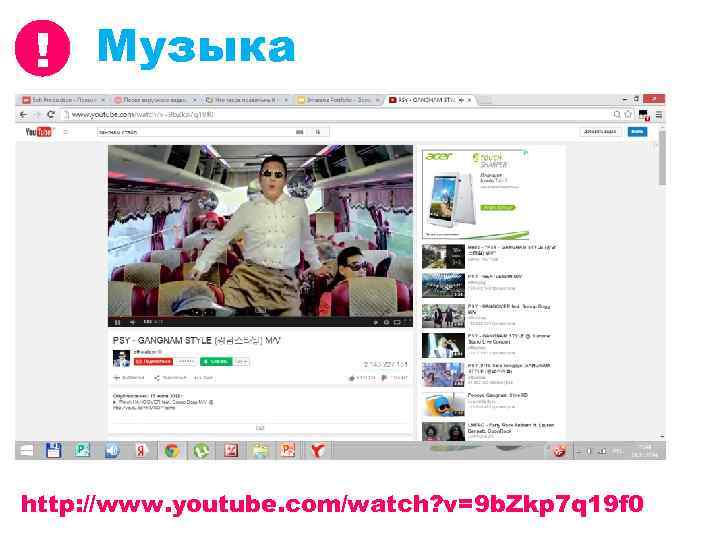Open the Chrome hamburger menu
This screenshot has width=720, height=540.
click(659, 115)
